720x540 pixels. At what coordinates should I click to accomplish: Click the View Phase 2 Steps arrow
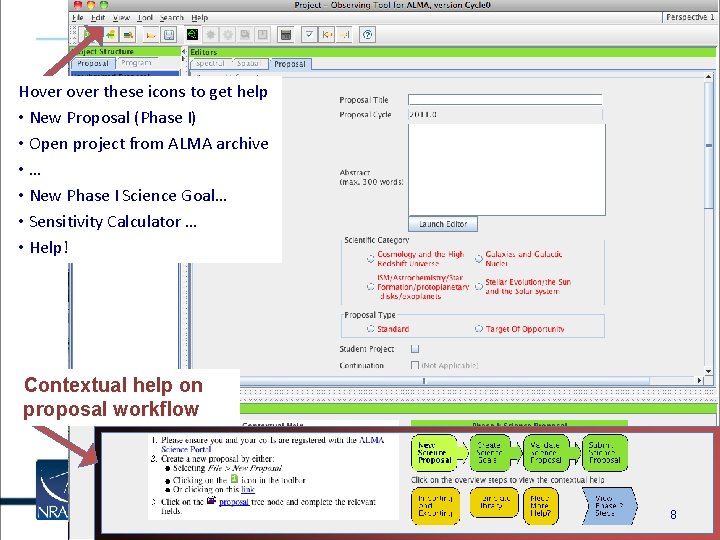click(609, 506)
